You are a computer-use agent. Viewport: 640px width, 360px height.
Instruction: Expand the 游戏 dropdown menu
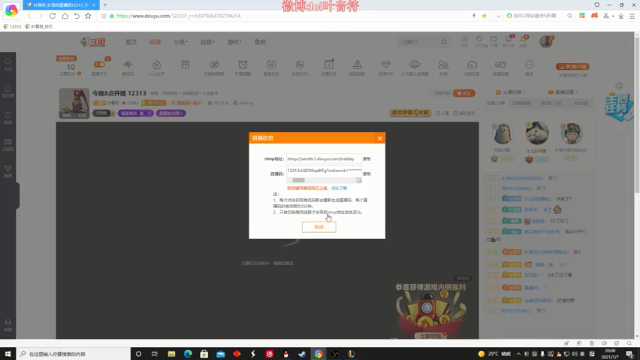tap(234, 42)
